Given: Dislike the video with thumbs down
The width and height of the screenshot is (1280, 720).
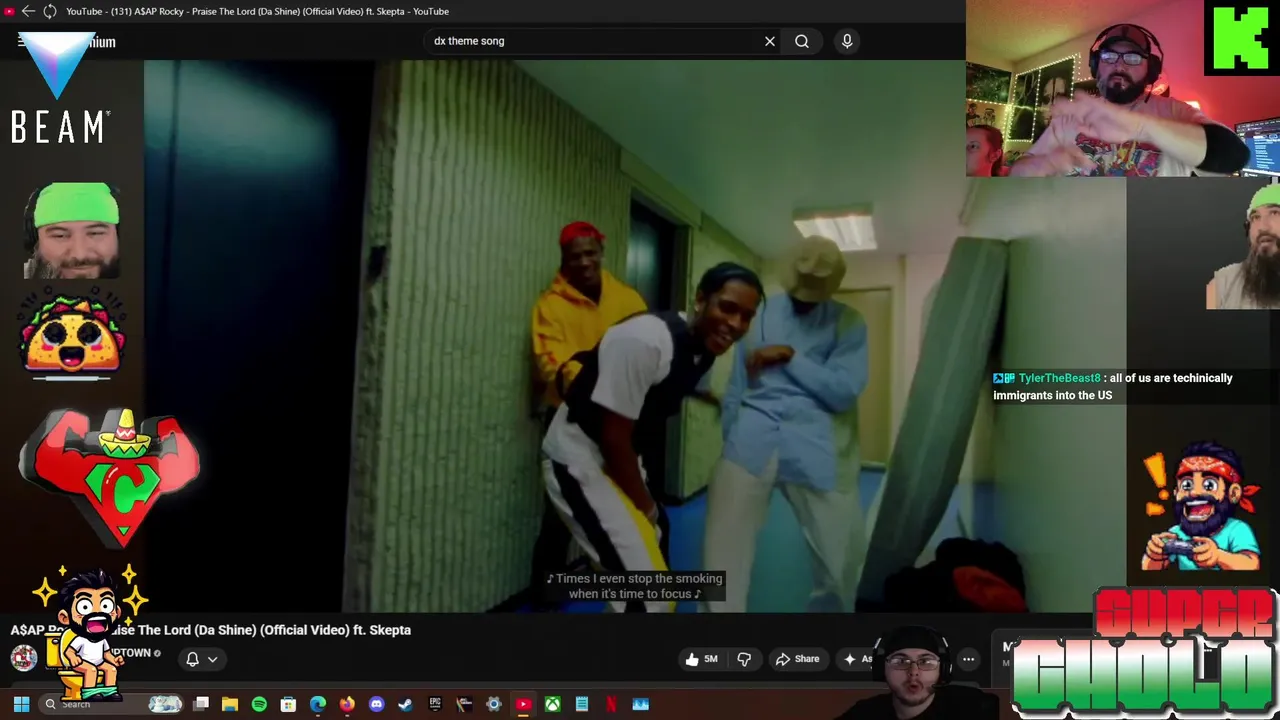Looking at the screenshot, I should tap(744, 659).
